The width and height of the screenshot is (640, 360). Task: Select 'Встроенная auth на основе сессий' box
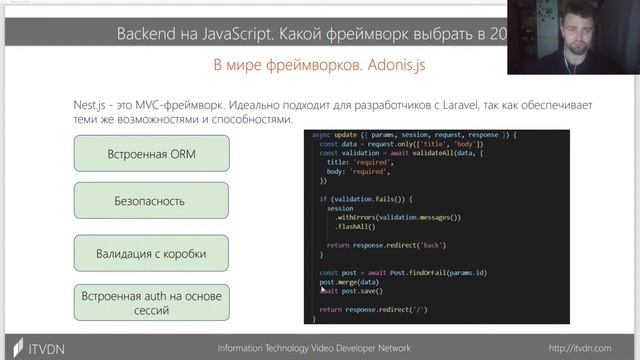coord(151,302)
